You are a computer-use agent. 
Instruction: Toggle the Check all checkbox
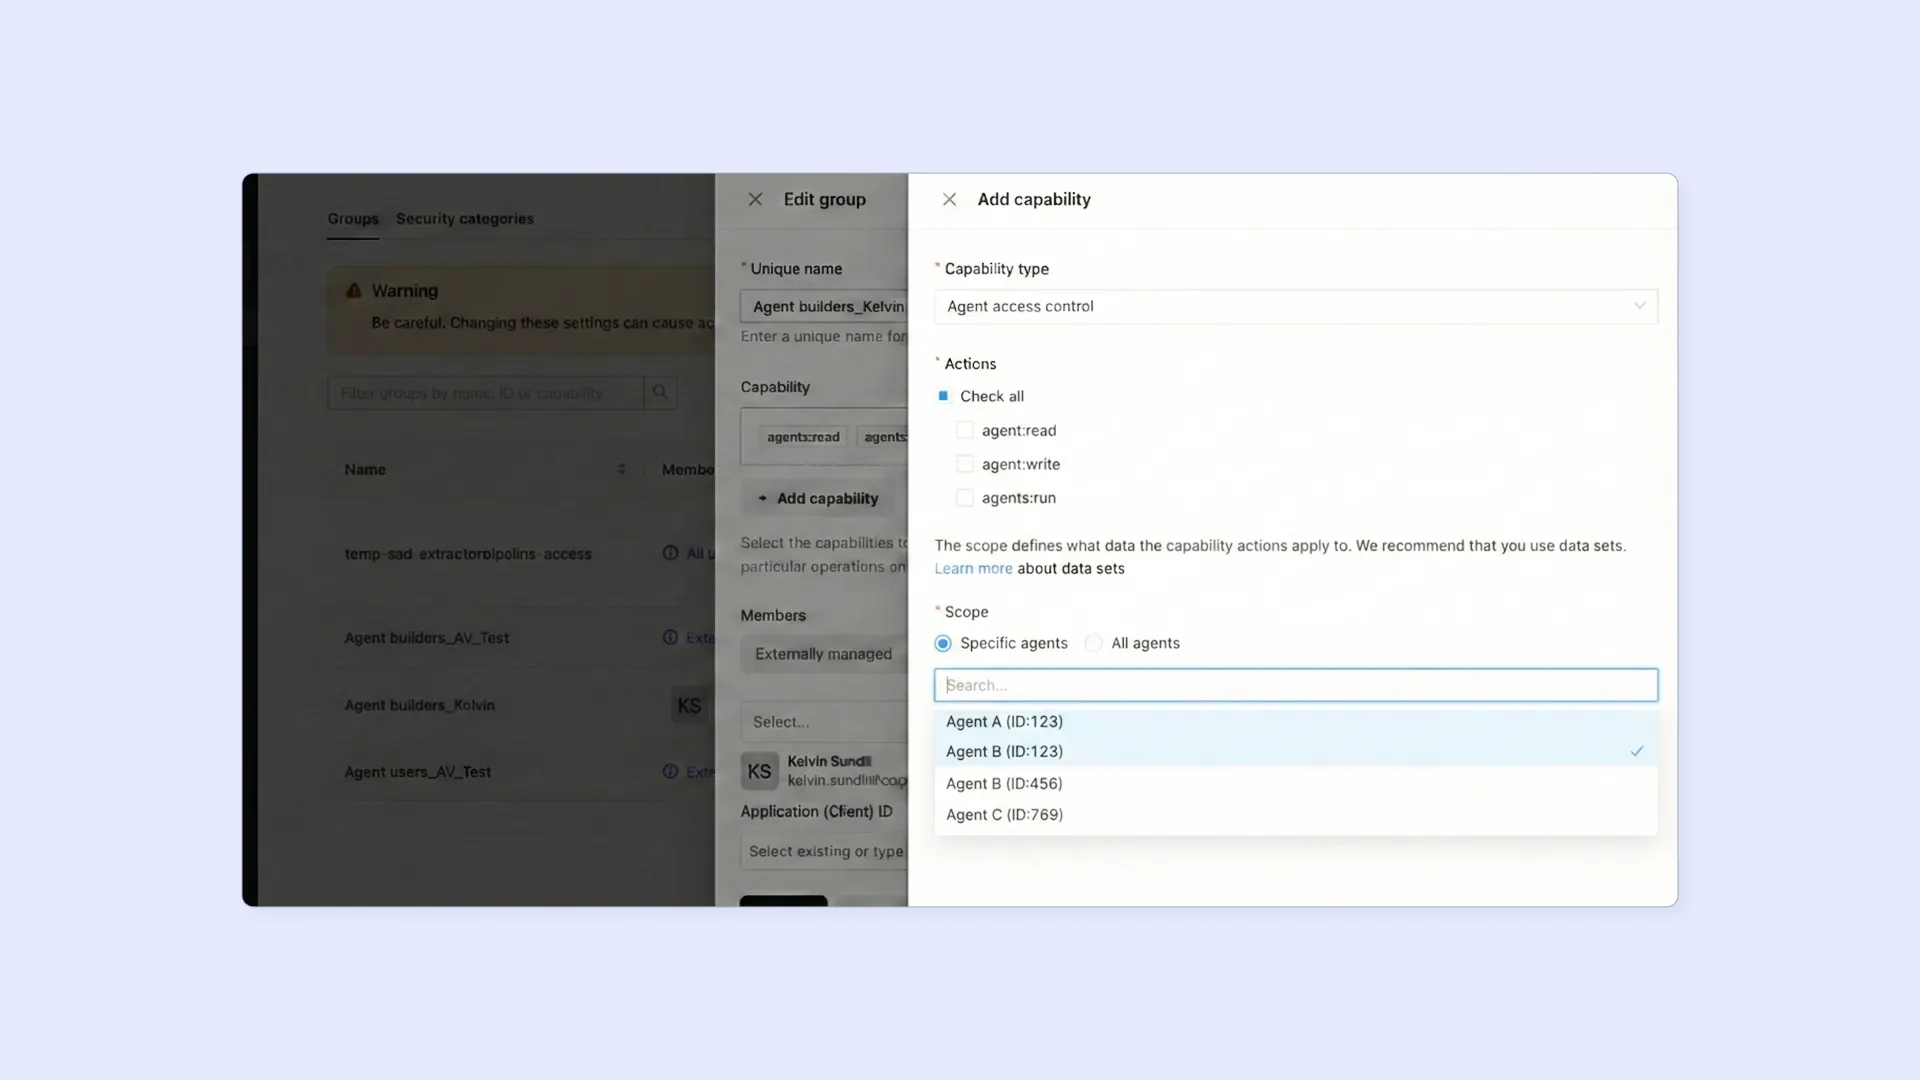coord(943,396)
